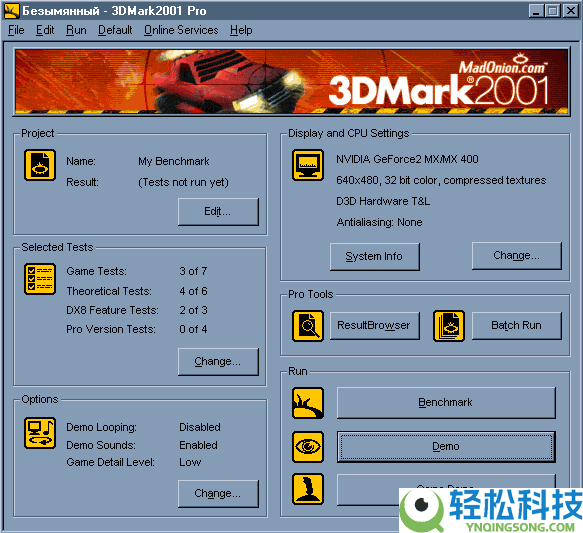Click the Selected Tests checklist icon

[40, 279]
